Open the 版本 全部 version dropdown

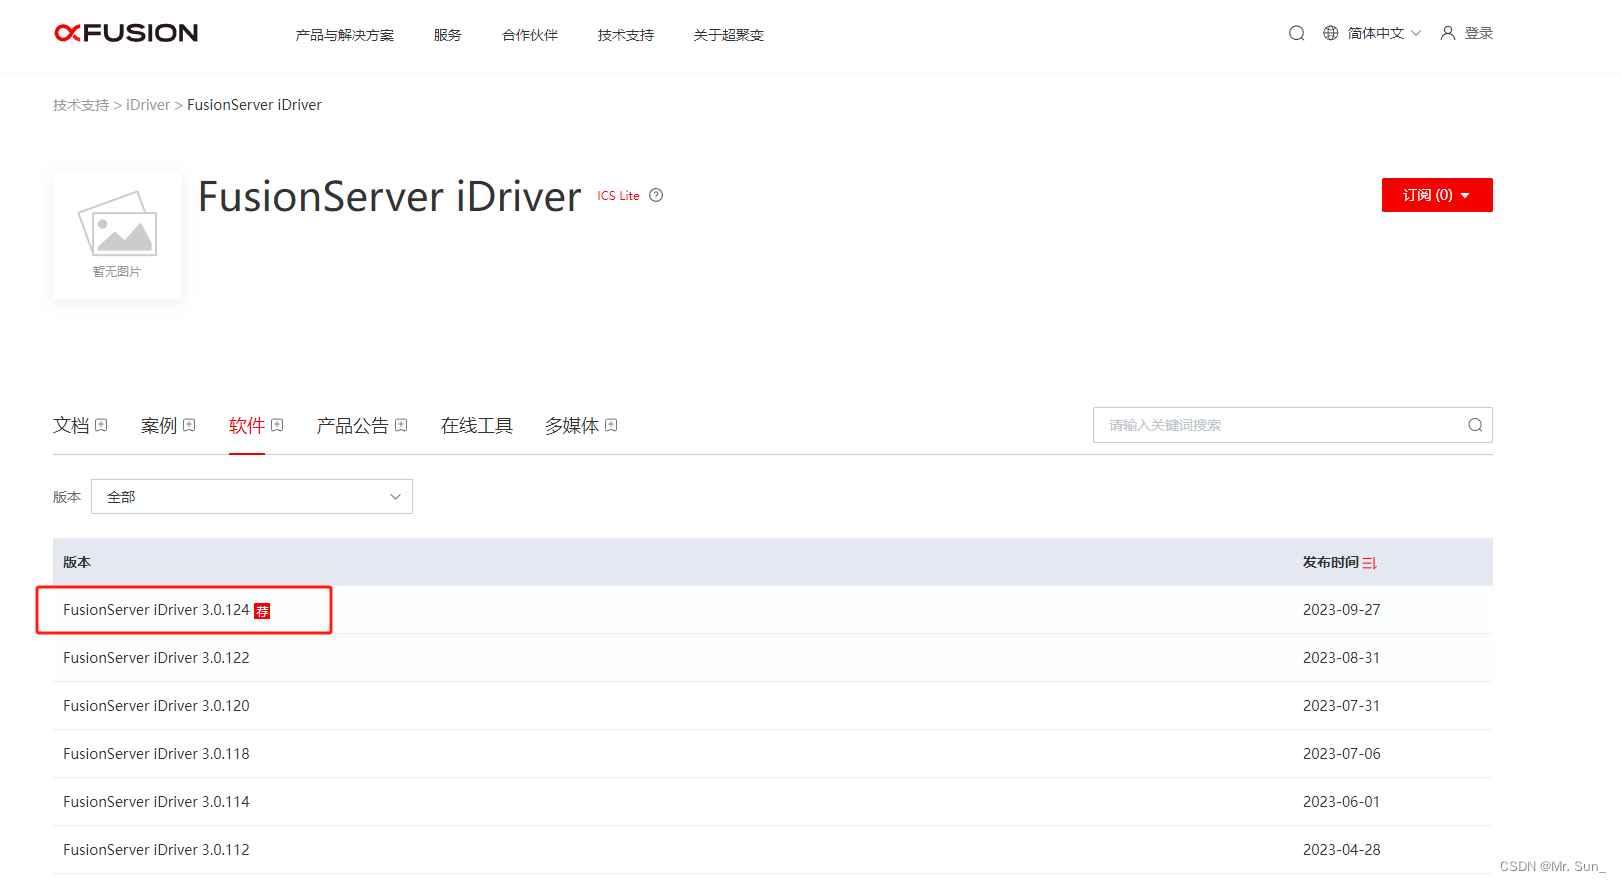(x=252, y=497)
